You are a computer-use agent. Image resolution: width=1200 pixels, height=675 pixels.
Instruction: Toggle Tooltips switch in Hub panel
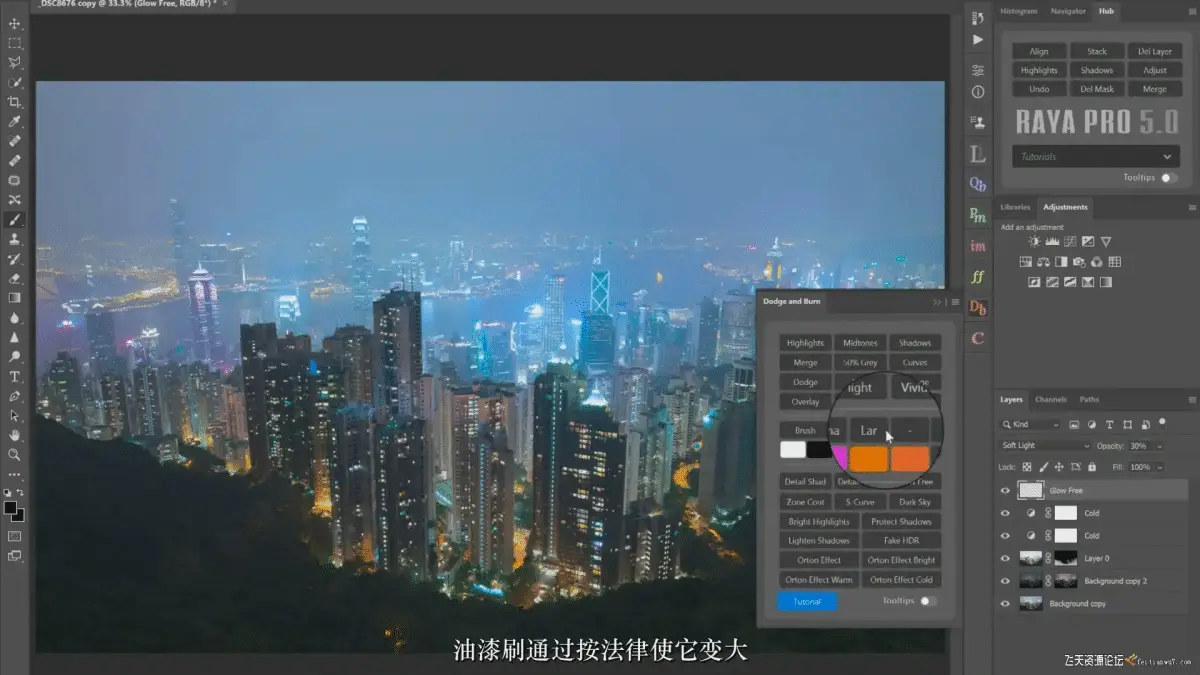(1168, 178)
